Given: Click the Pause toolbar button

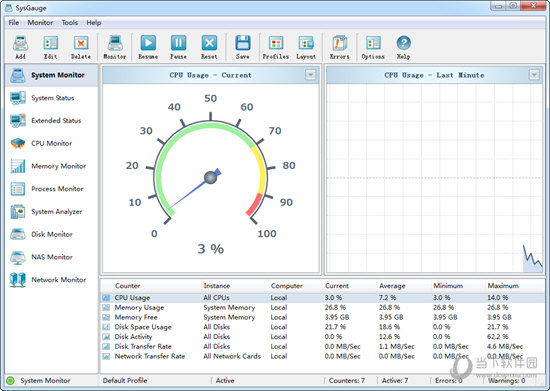Looking at the screenshot, I should coord(179,47).
